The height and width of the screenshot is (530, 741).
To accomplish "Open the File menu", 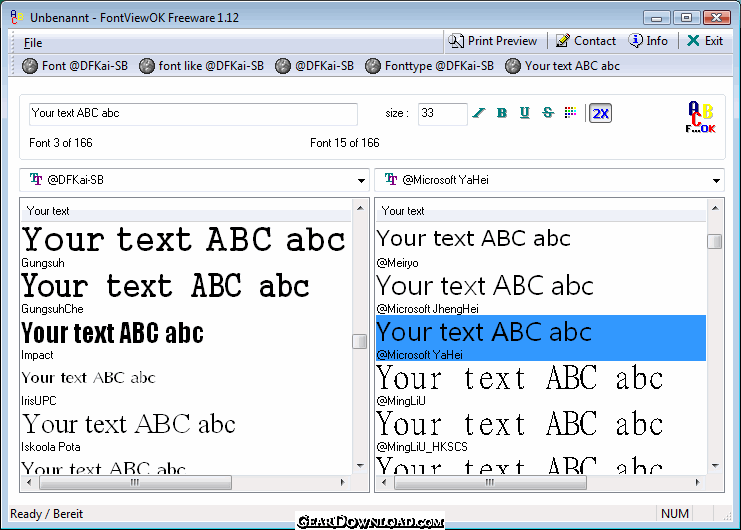I will 33,43.
